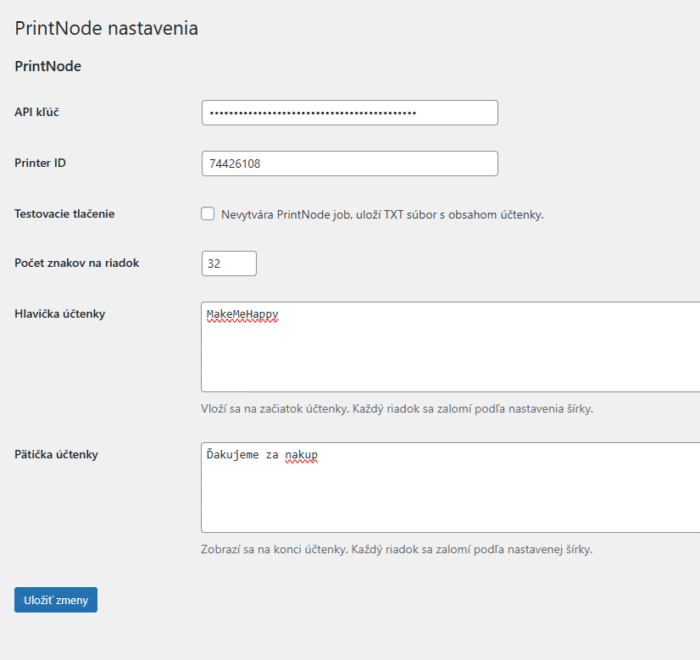Click the Testovacie tlačenie label
This screenshot has height=660, width=700.
(x=64, y=213)
